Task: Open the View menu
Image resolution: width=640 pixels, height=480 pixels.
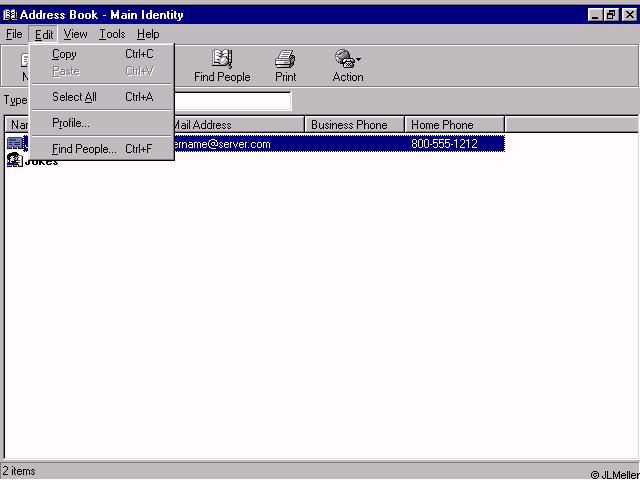Action: pos(75,34)
